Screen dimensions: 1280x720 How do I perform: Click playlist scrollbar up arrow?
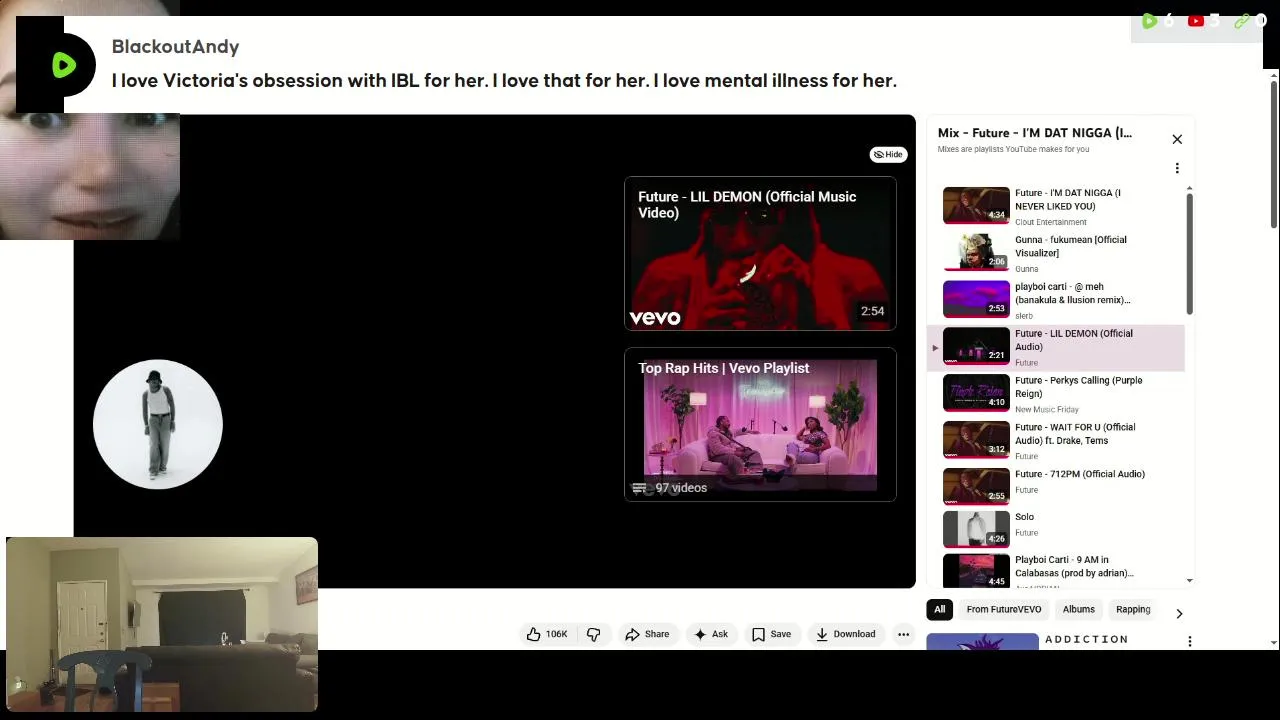[1189, 188]
